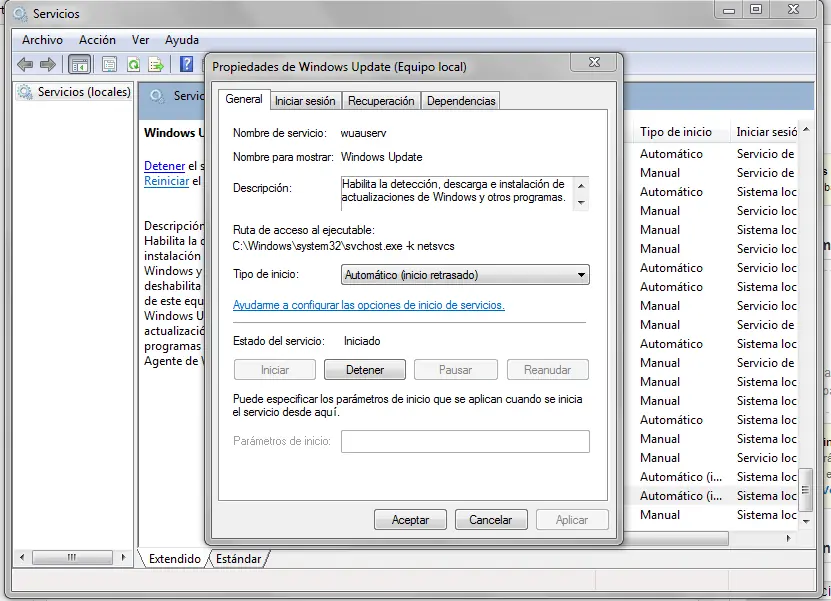Click services list scroll up arrow

[806, 129]
